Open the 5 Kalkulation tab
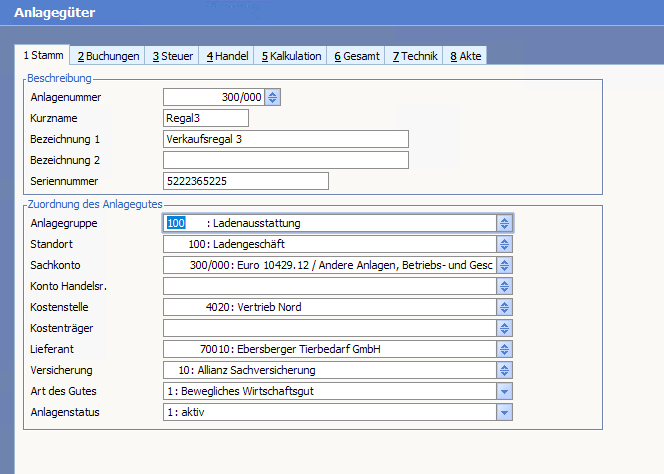The width and height of the screenshot is (664, 474). tap(291, 56)
